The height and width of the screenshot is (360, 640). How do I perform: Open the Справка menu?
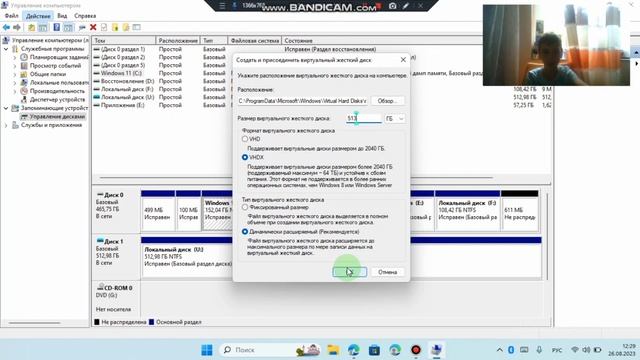point(85,16)
